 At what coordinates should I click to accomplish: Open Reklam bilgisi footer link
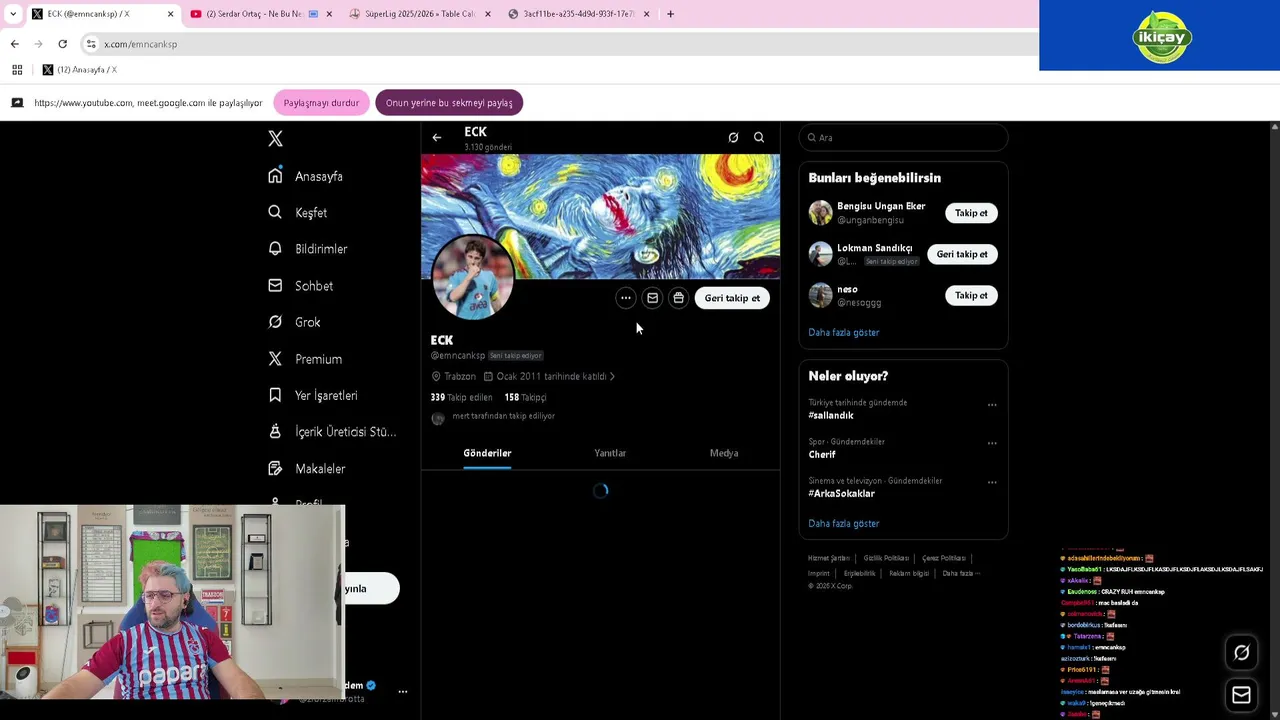(909, 573)
